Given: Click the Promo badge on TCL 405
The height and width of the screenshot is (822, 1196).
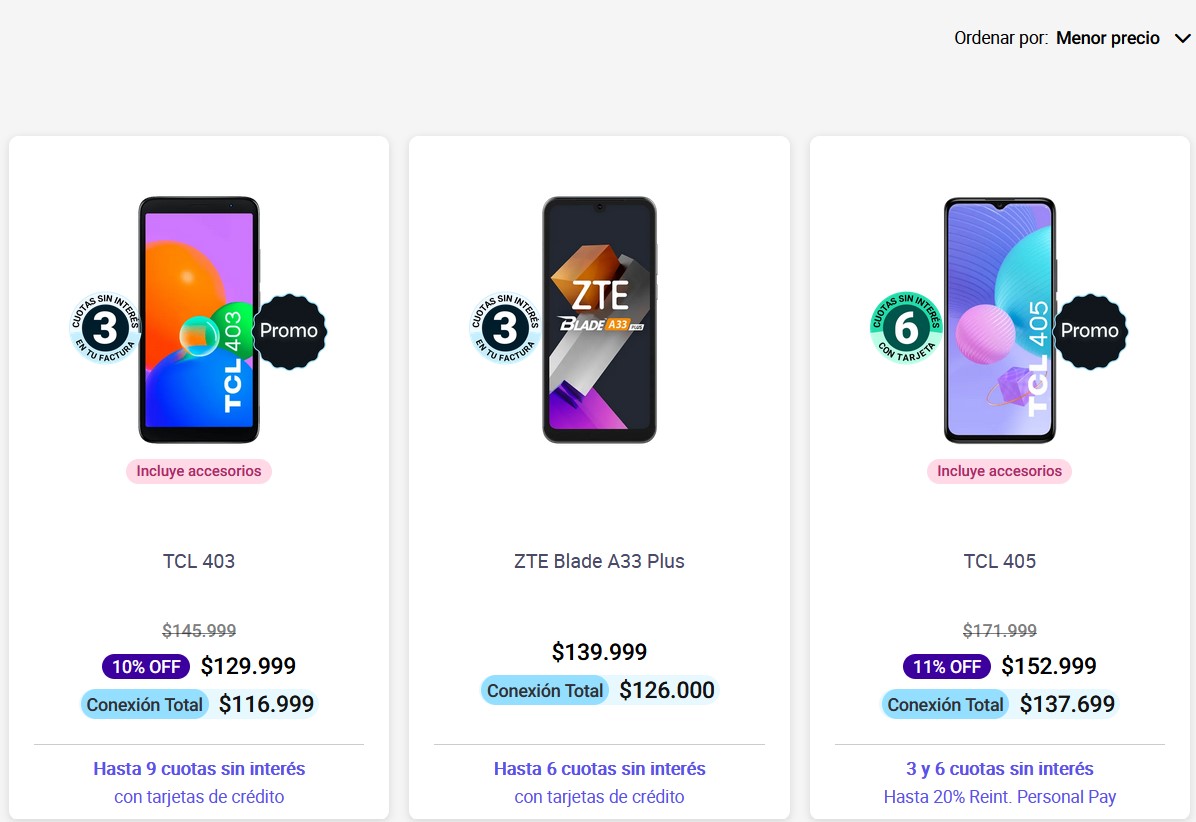Looking at the screenshot, I should click(x=1089, y=330).
